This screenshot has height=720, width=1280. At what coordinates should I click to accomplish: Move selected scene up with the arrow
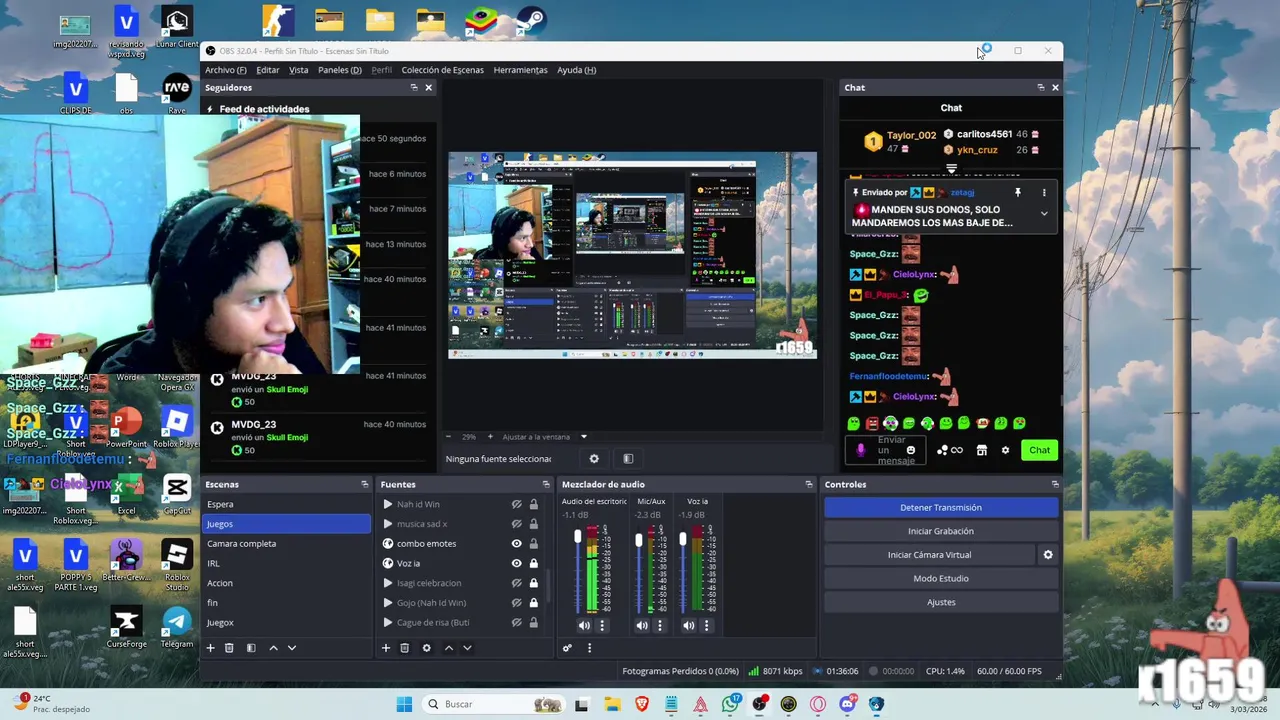click(273, 648)
